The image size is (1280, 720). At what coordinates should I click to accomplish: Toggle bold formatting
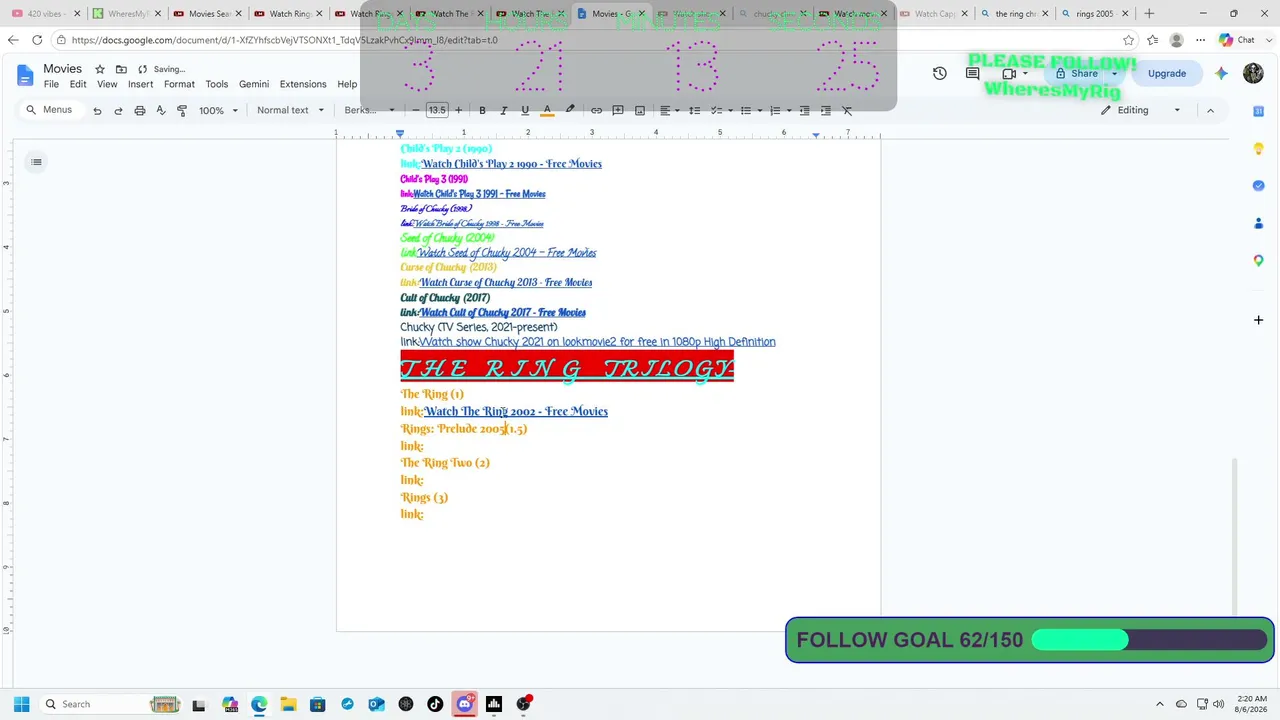tap(482, 110)
